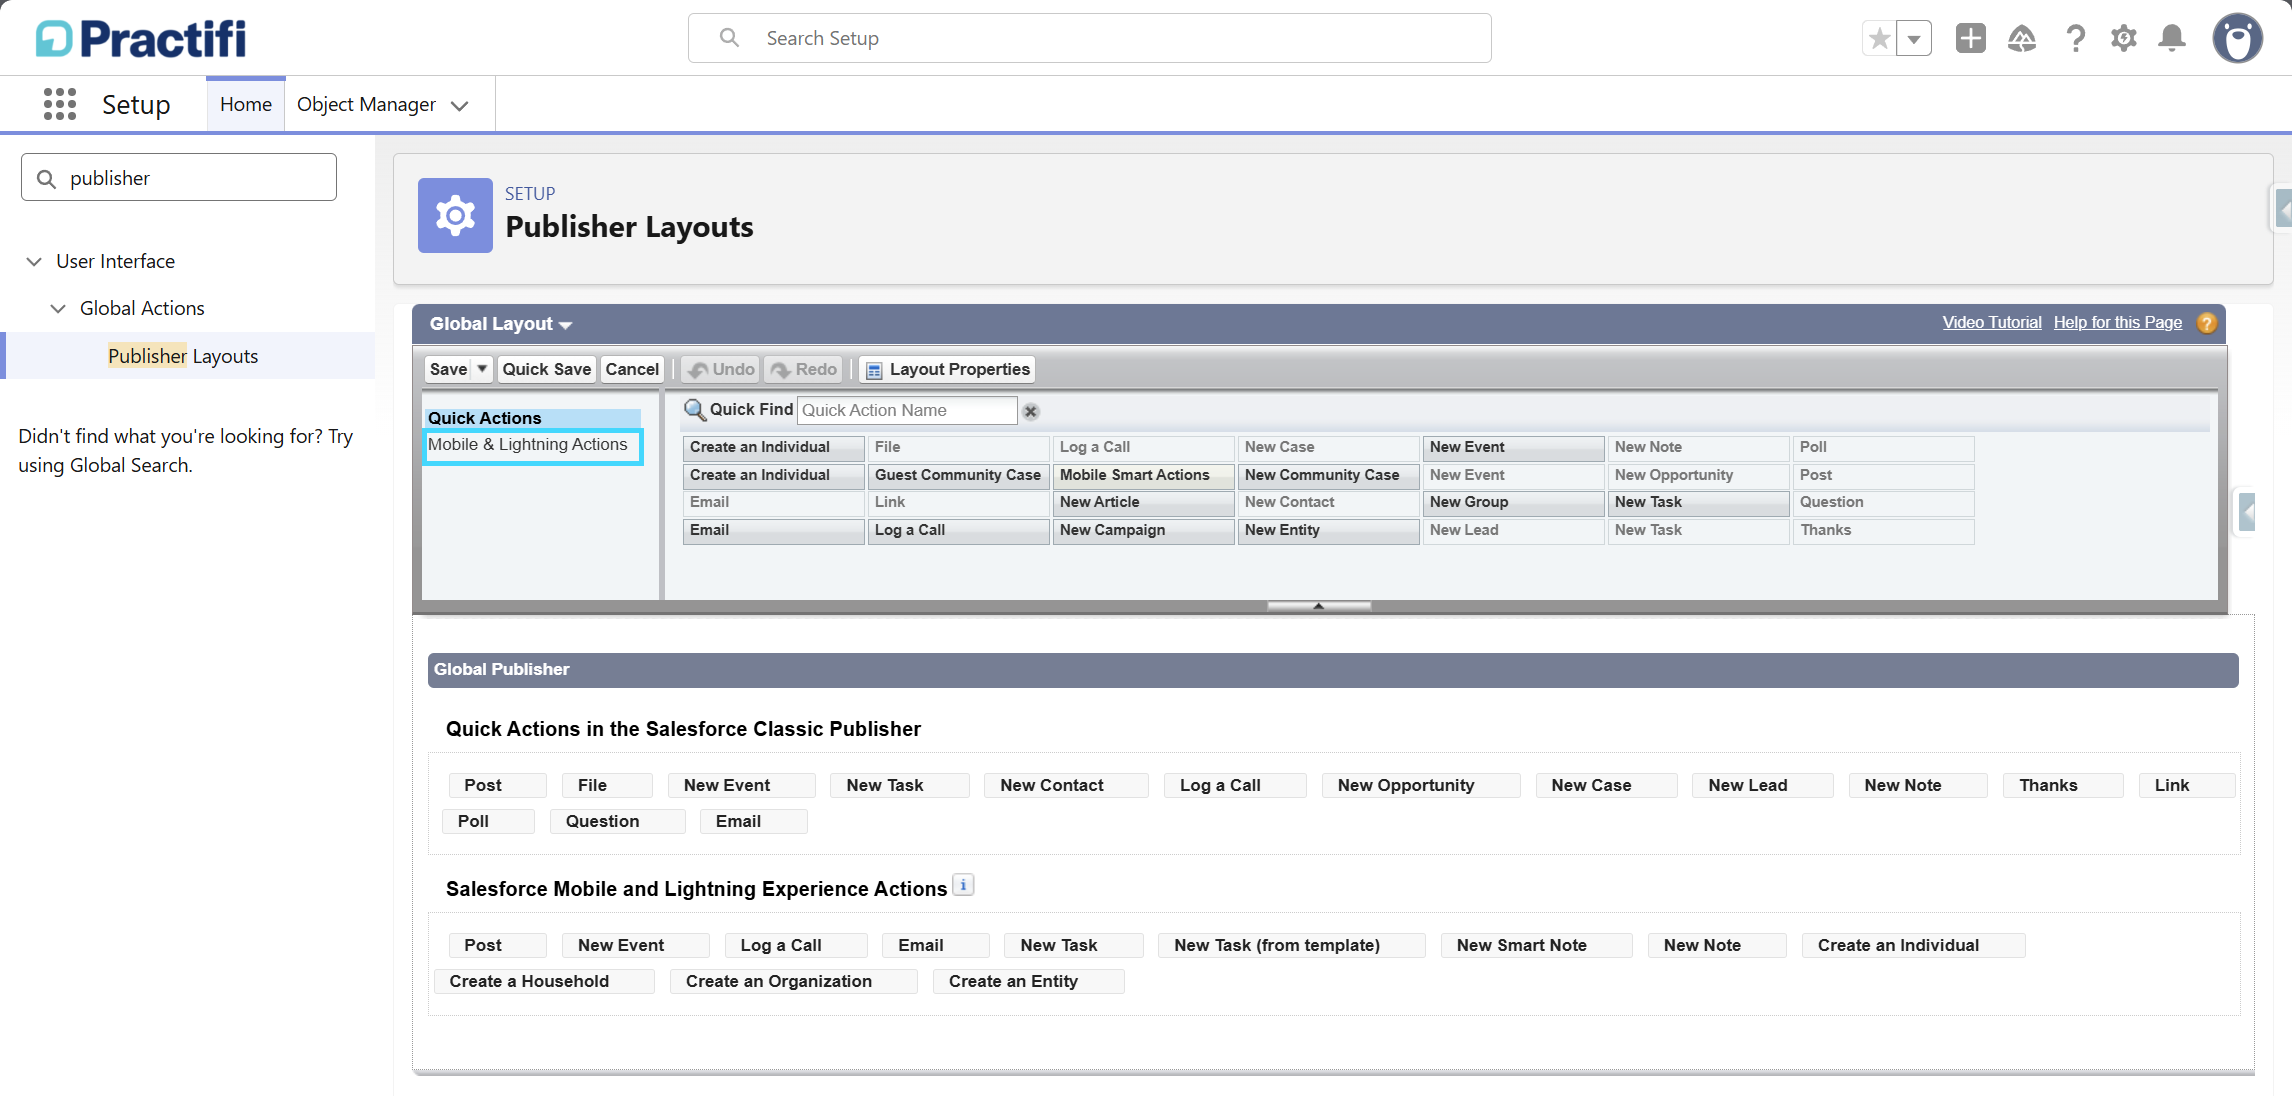Open Layout Properties
2292x1096 pixels.
click(947, 369)
